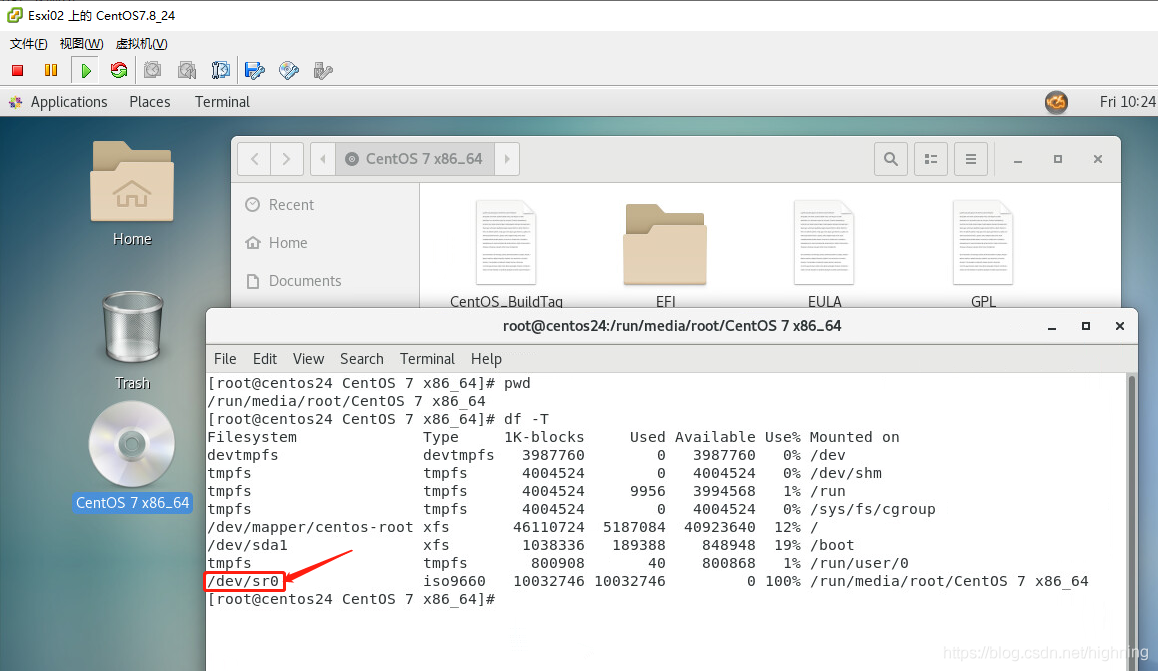Screen dimensions: 1158x671
Task: Click the orange notification icon in top bar
Action: (x=1056, y=102)
